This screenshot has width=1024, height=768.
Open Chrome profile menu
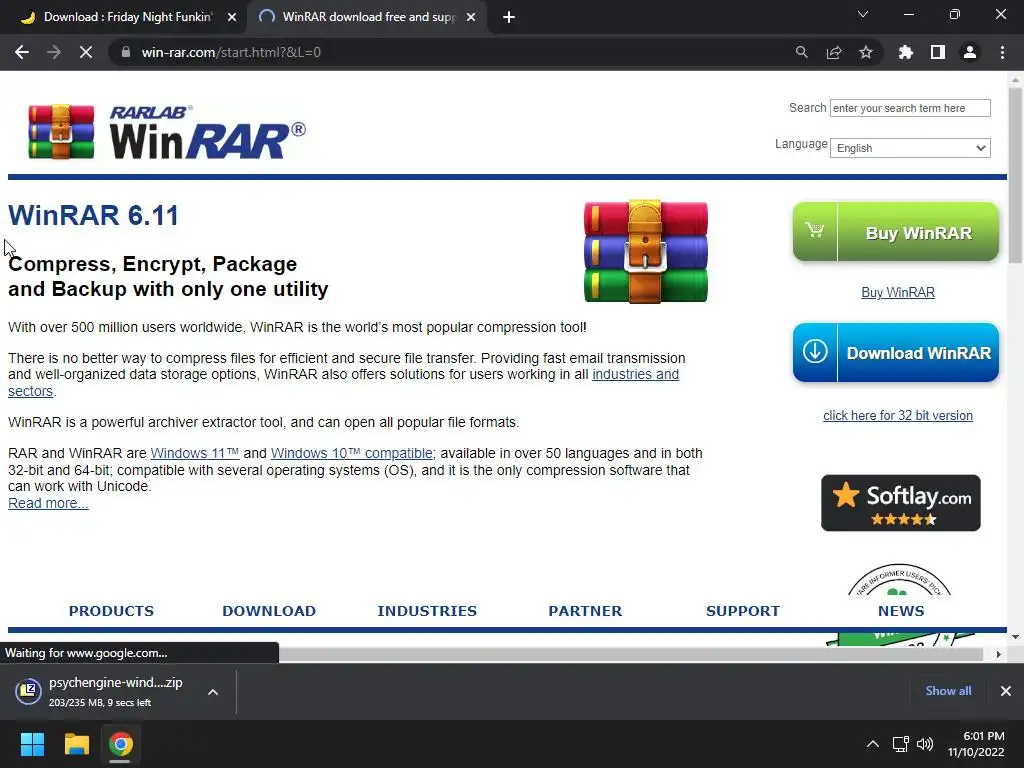coord(970,52)
